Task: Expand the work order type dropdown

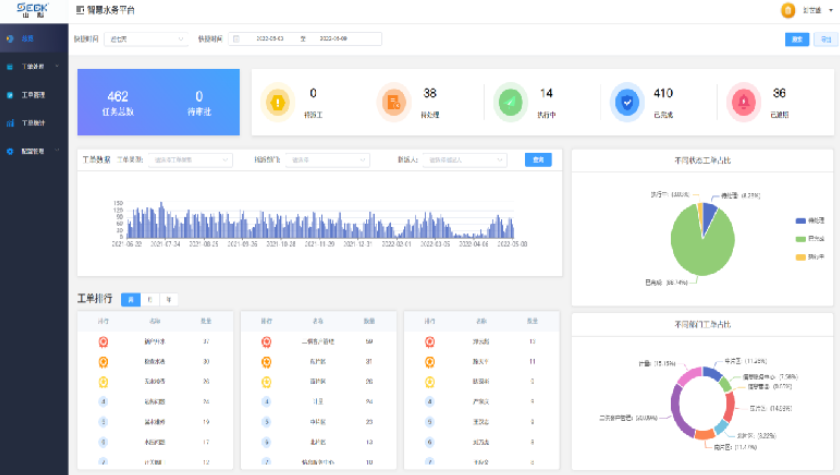Action: pos(191,160)
